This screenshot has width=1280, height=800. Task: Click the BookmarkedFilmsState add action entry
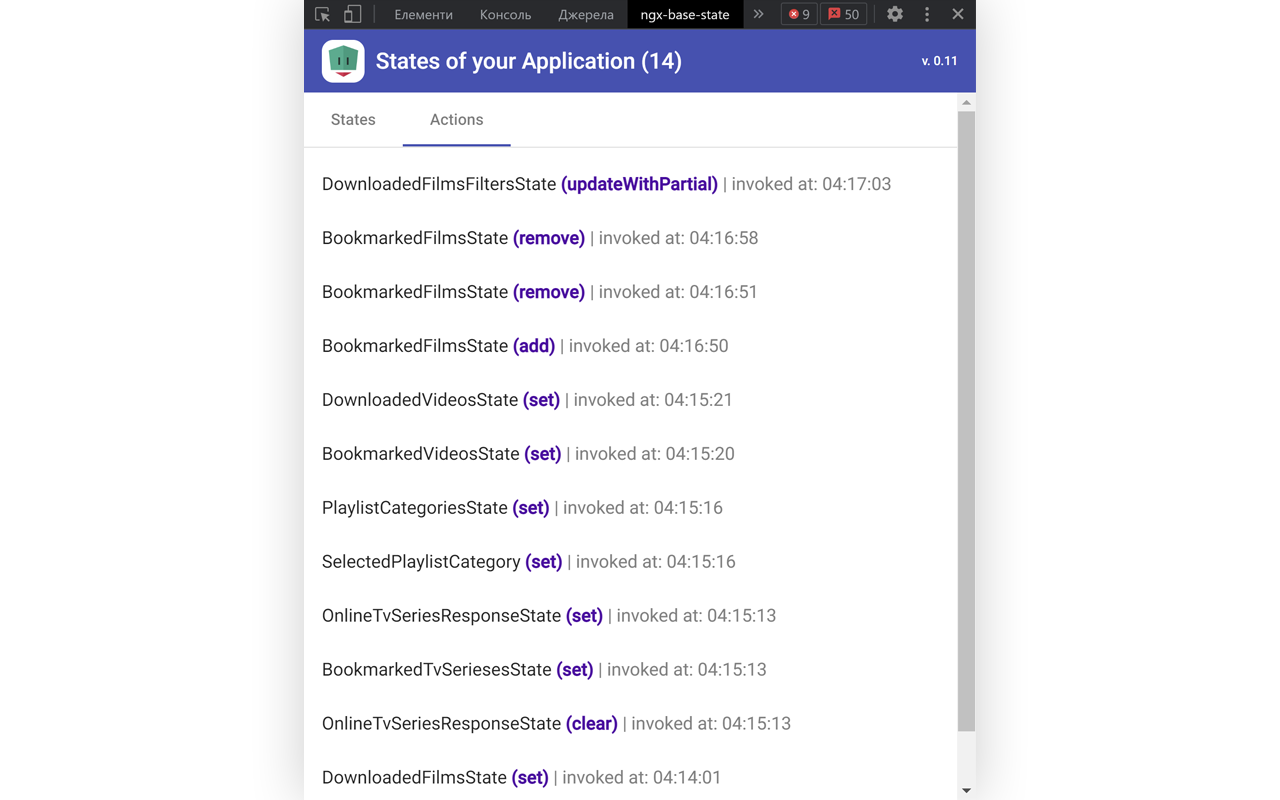point(525,346)
